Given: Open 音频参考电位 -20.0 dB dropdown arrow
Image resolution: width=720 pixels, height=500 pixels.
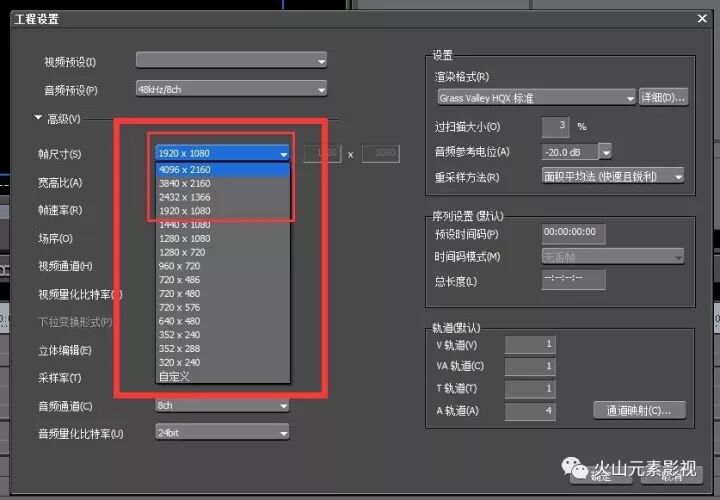Looking at the screenshot, I should coord(606,152).
